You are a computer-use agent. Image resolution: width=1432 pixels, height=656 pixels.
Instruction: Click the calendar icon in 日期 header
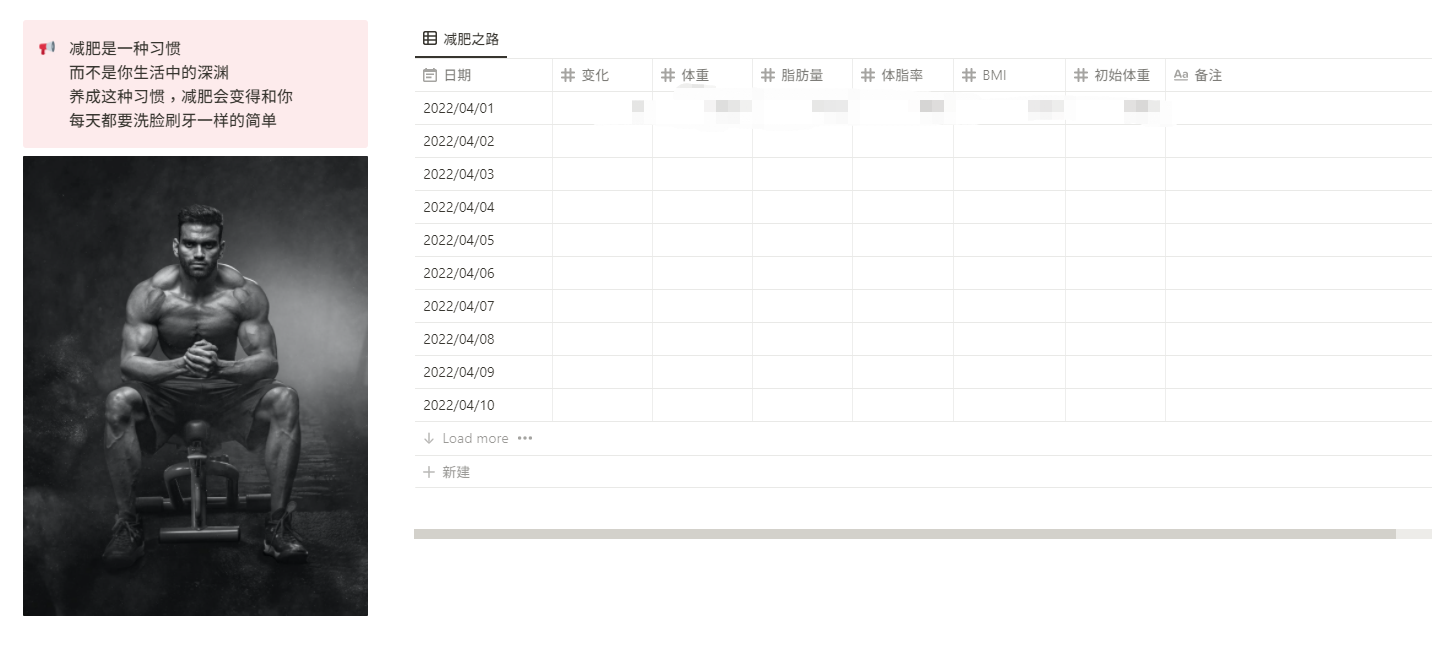[x=430, y=75]
